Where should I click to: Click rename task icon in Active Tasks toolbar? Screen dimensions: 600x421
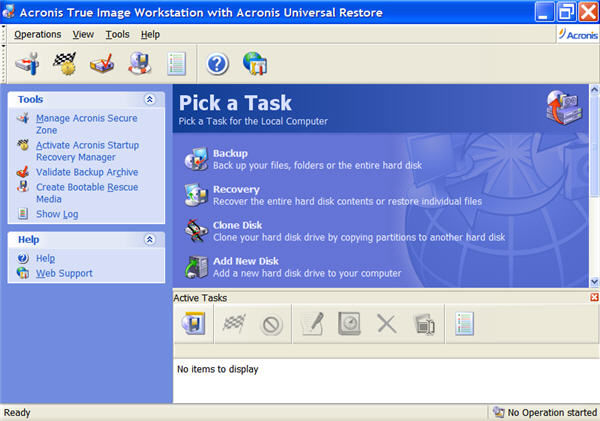click(425, 325)
